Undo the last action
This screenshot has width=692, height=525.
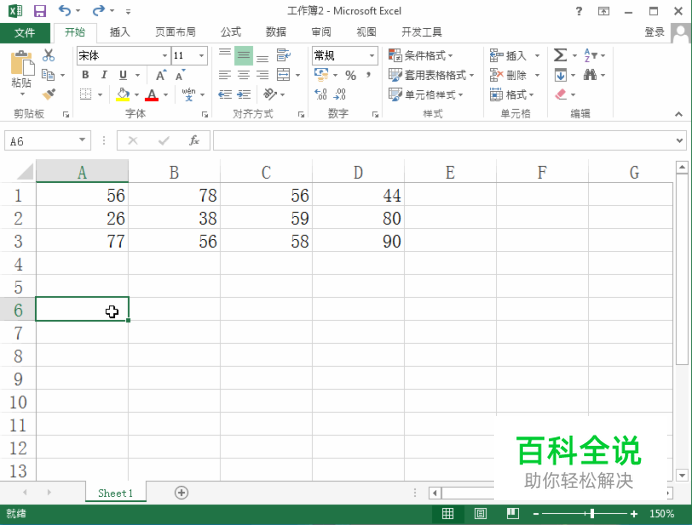click(x=64, y=10)
